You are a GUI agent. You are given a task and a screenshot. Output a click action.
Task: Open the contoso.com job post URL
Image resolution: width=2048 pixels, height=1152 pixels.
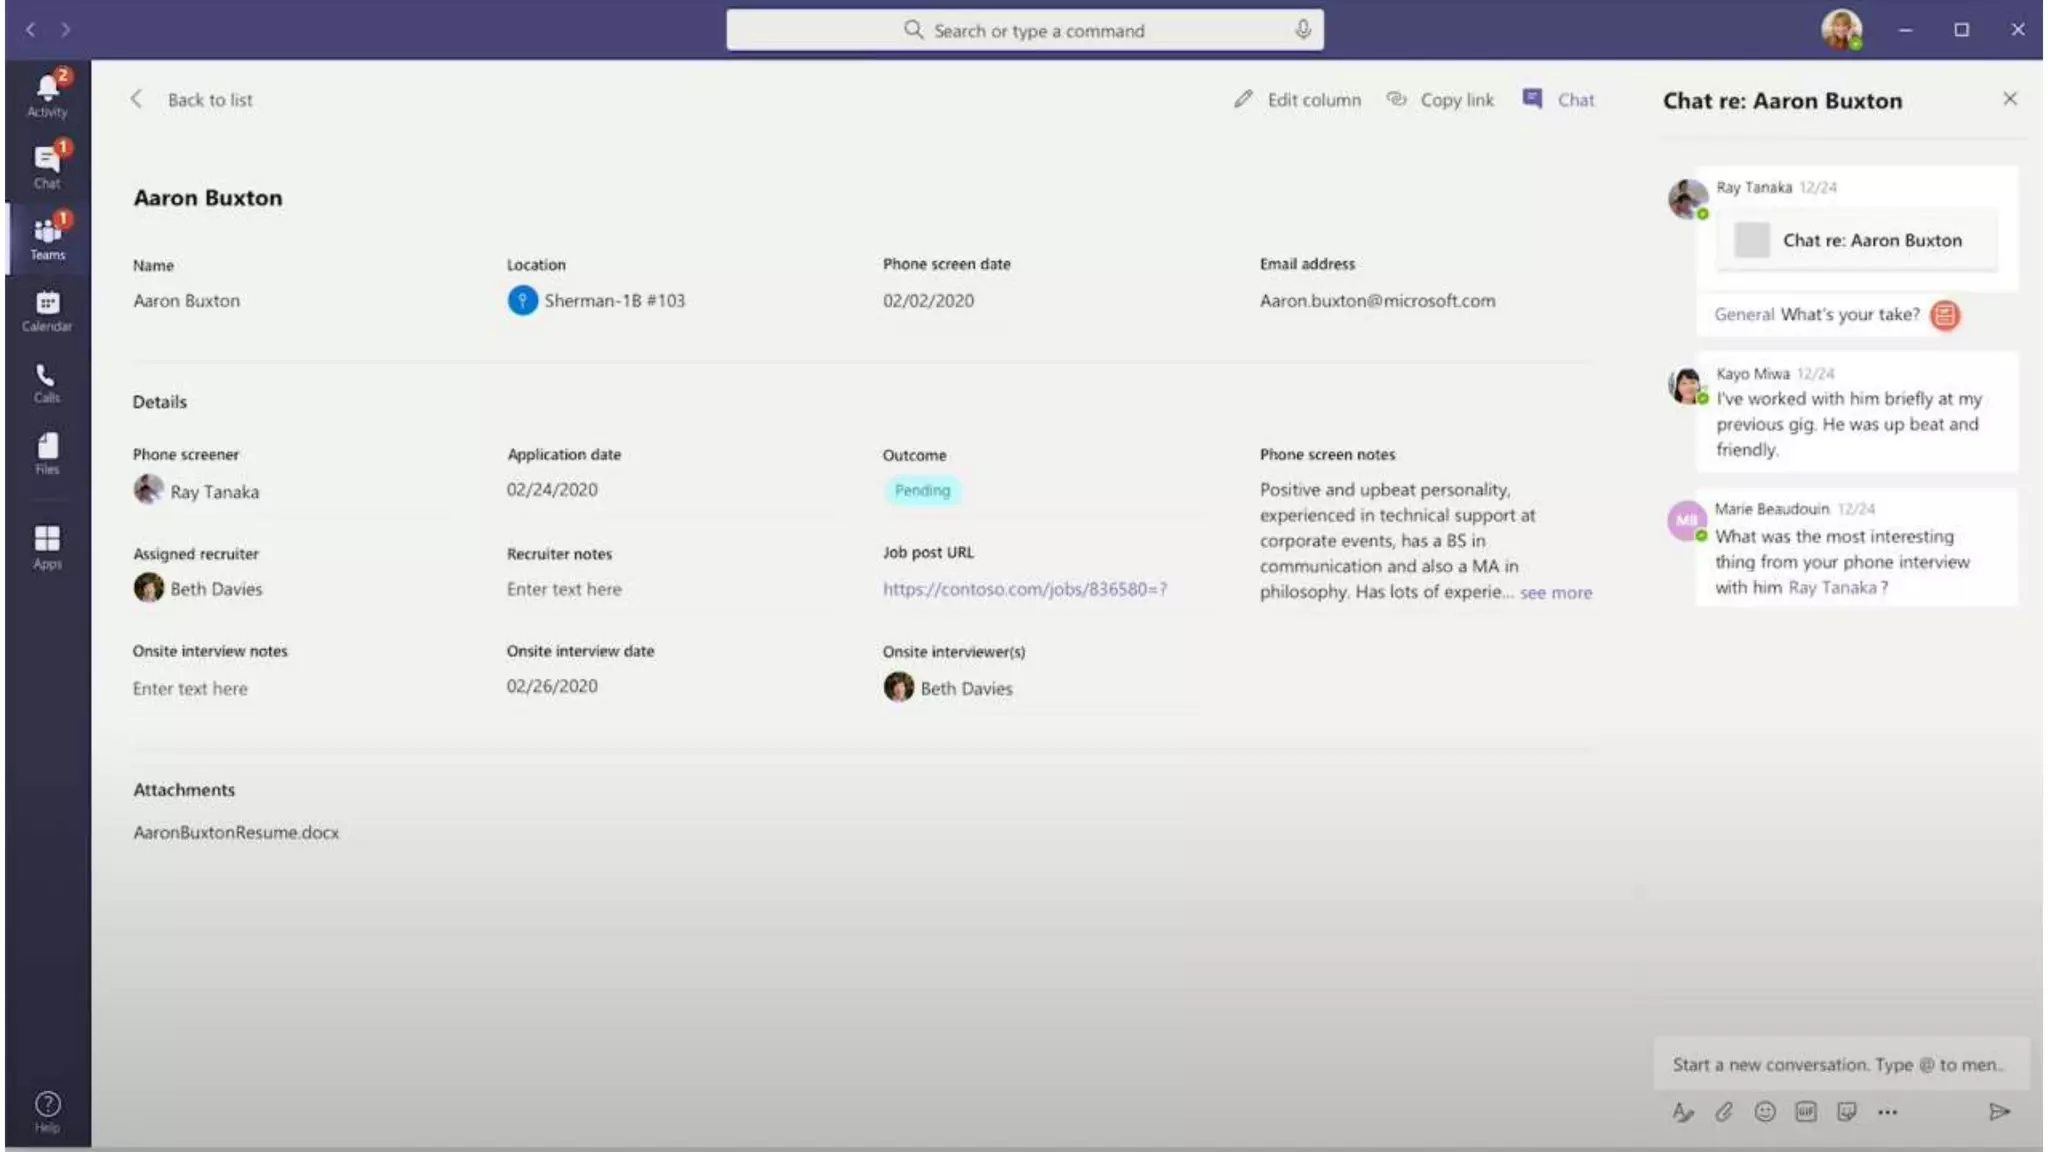tap(1024, 589)
